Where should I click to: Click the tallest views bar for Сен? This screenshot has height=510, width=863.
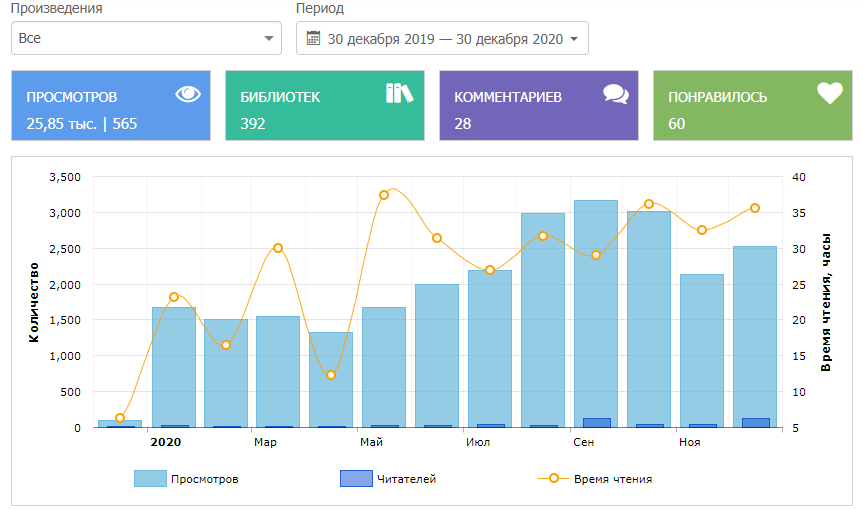595,310
